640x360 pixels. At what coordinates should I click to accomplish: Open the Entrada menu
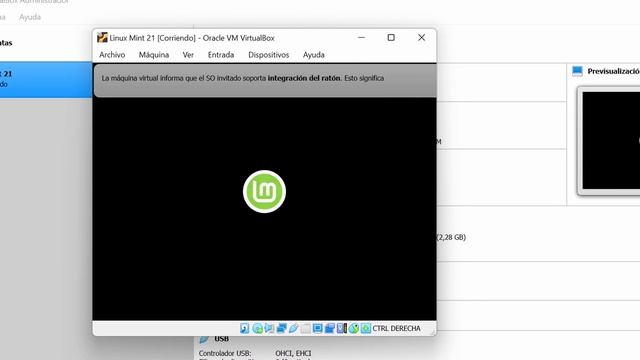point(221,55)
